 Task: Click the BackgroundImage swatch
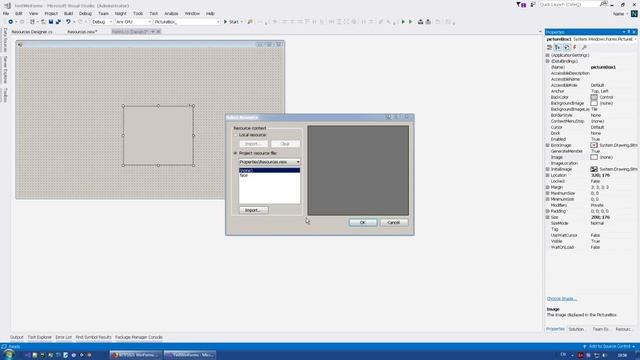tap(594, 103)
